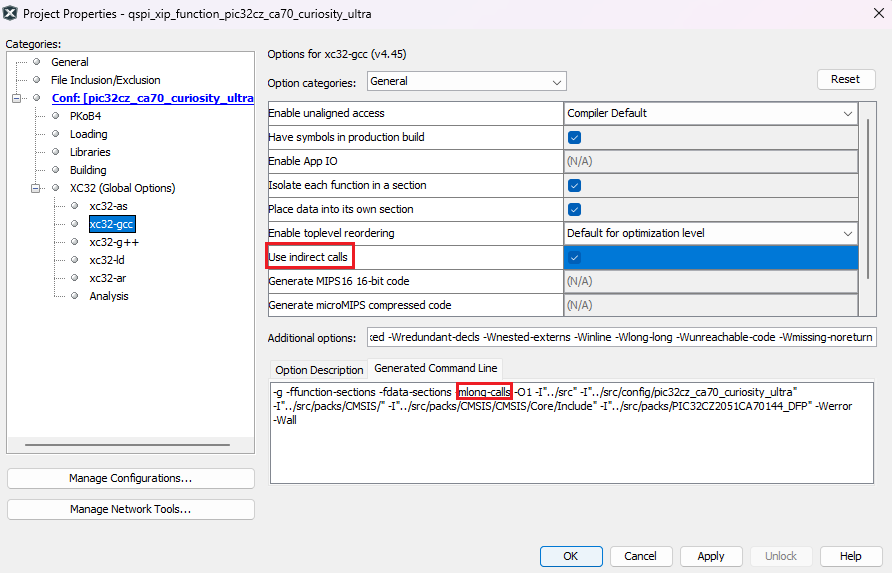892x573 pixels.
Task: Close the Project Properties dialog
Action: tap(878, 13)
